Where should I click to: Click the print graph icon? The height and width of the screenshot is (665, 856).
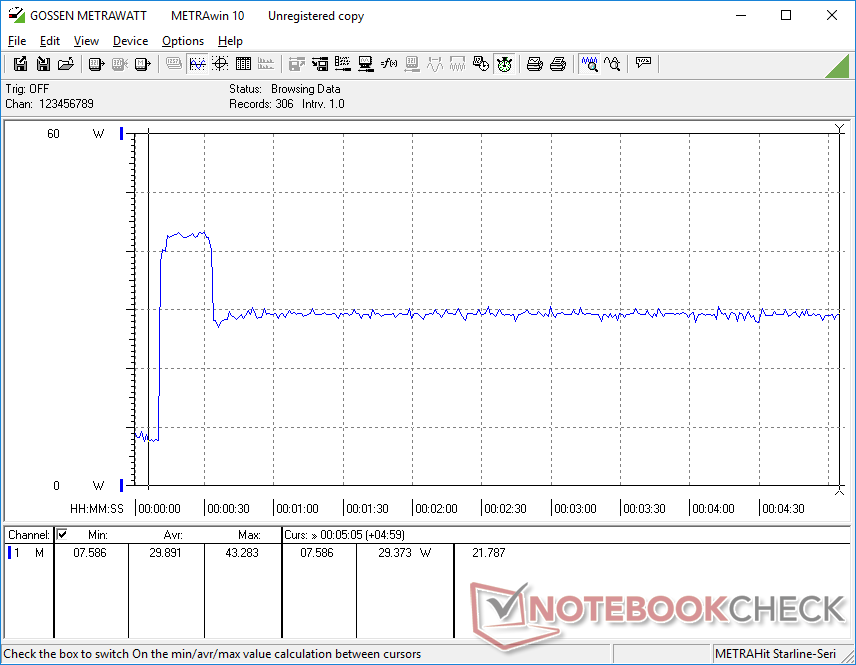534,64
